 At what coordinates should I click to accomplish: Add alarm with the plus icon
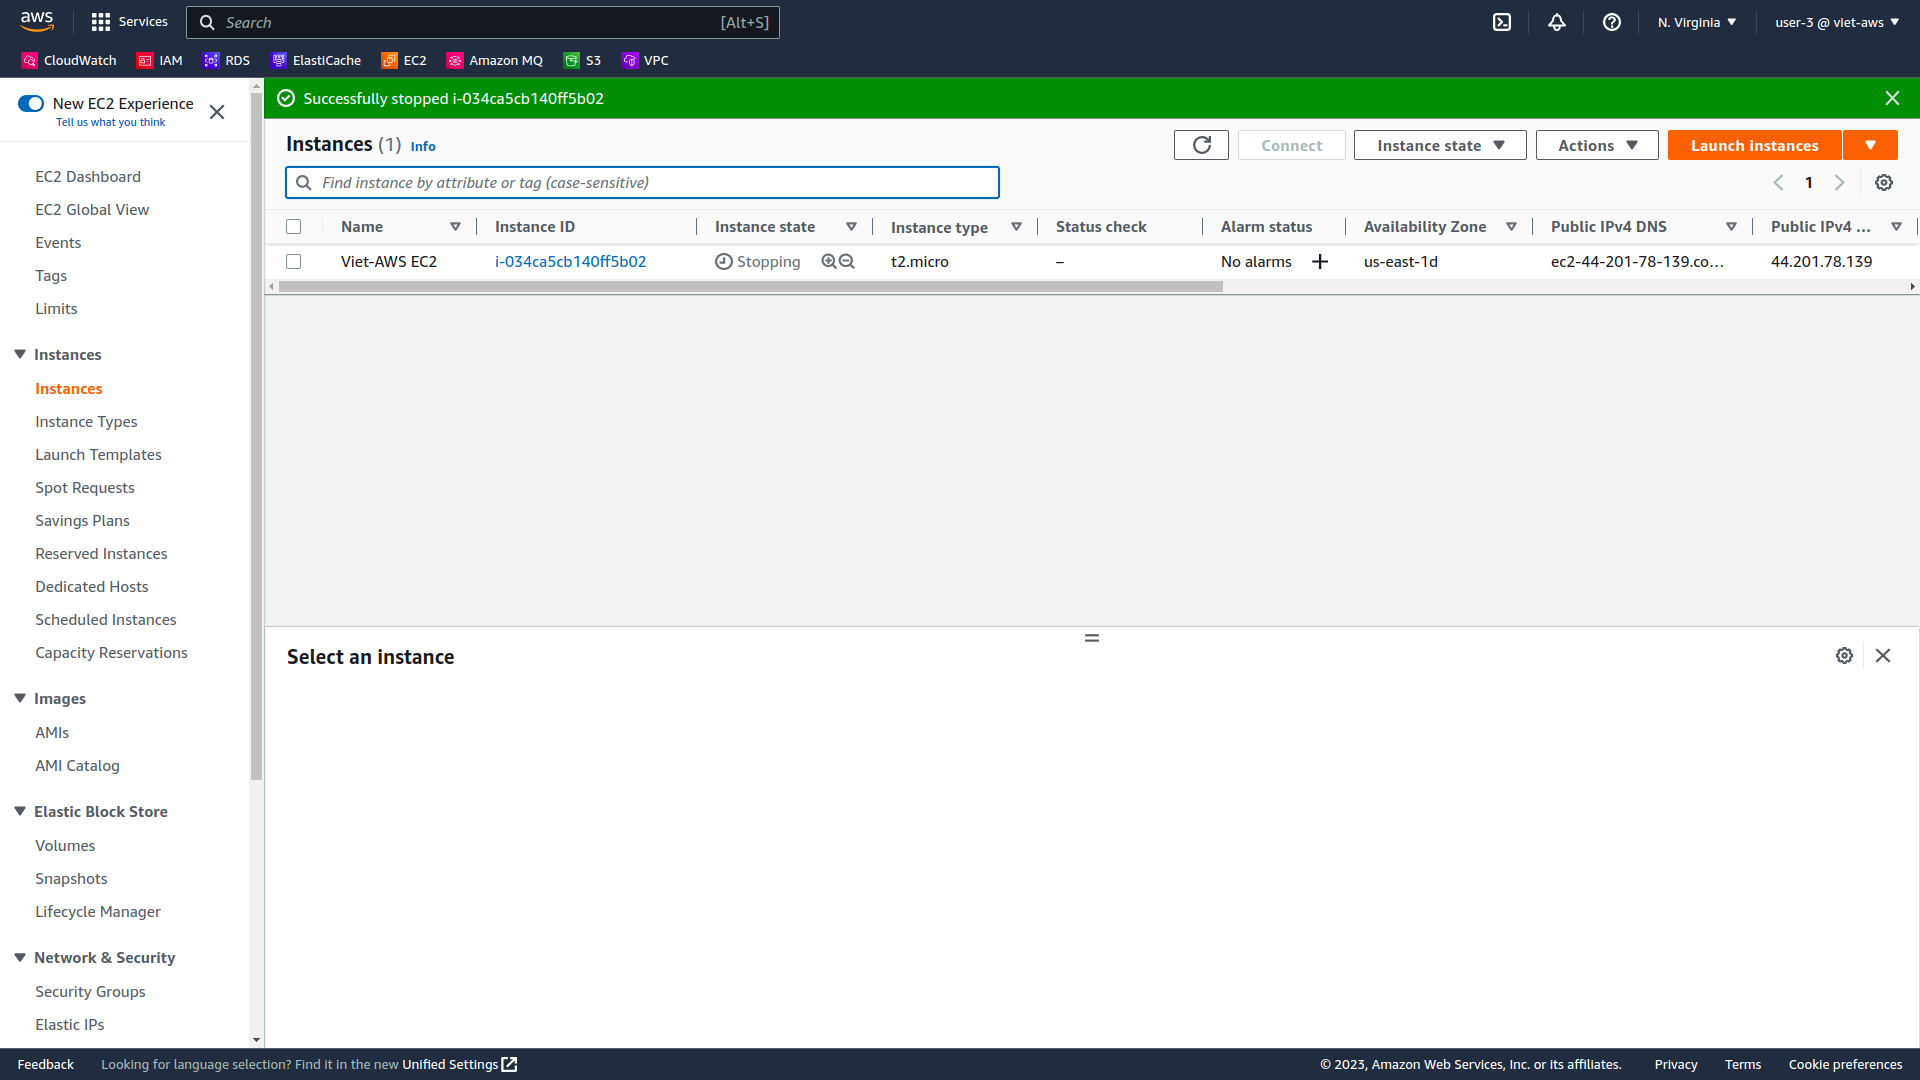1320,261
